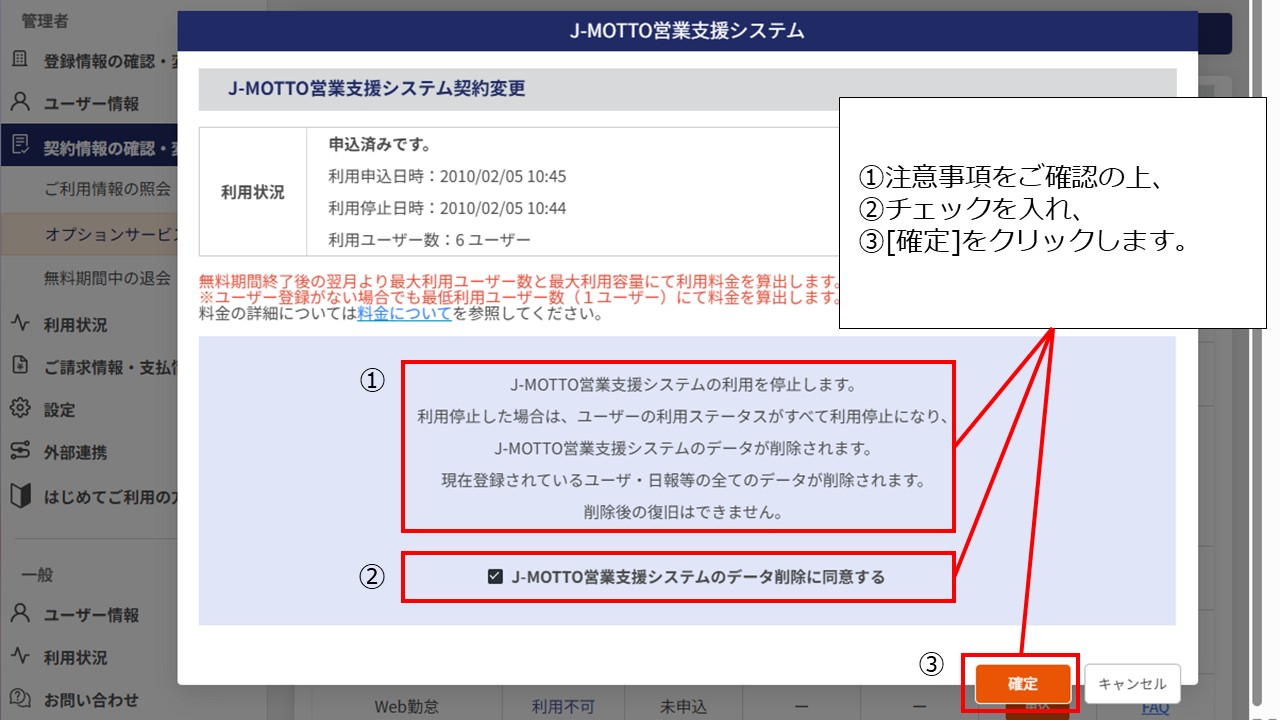Click 利用不可 in the Web勤怠 row
Image resolution: width=1280 pixels, height=720 pixels.
563,707
